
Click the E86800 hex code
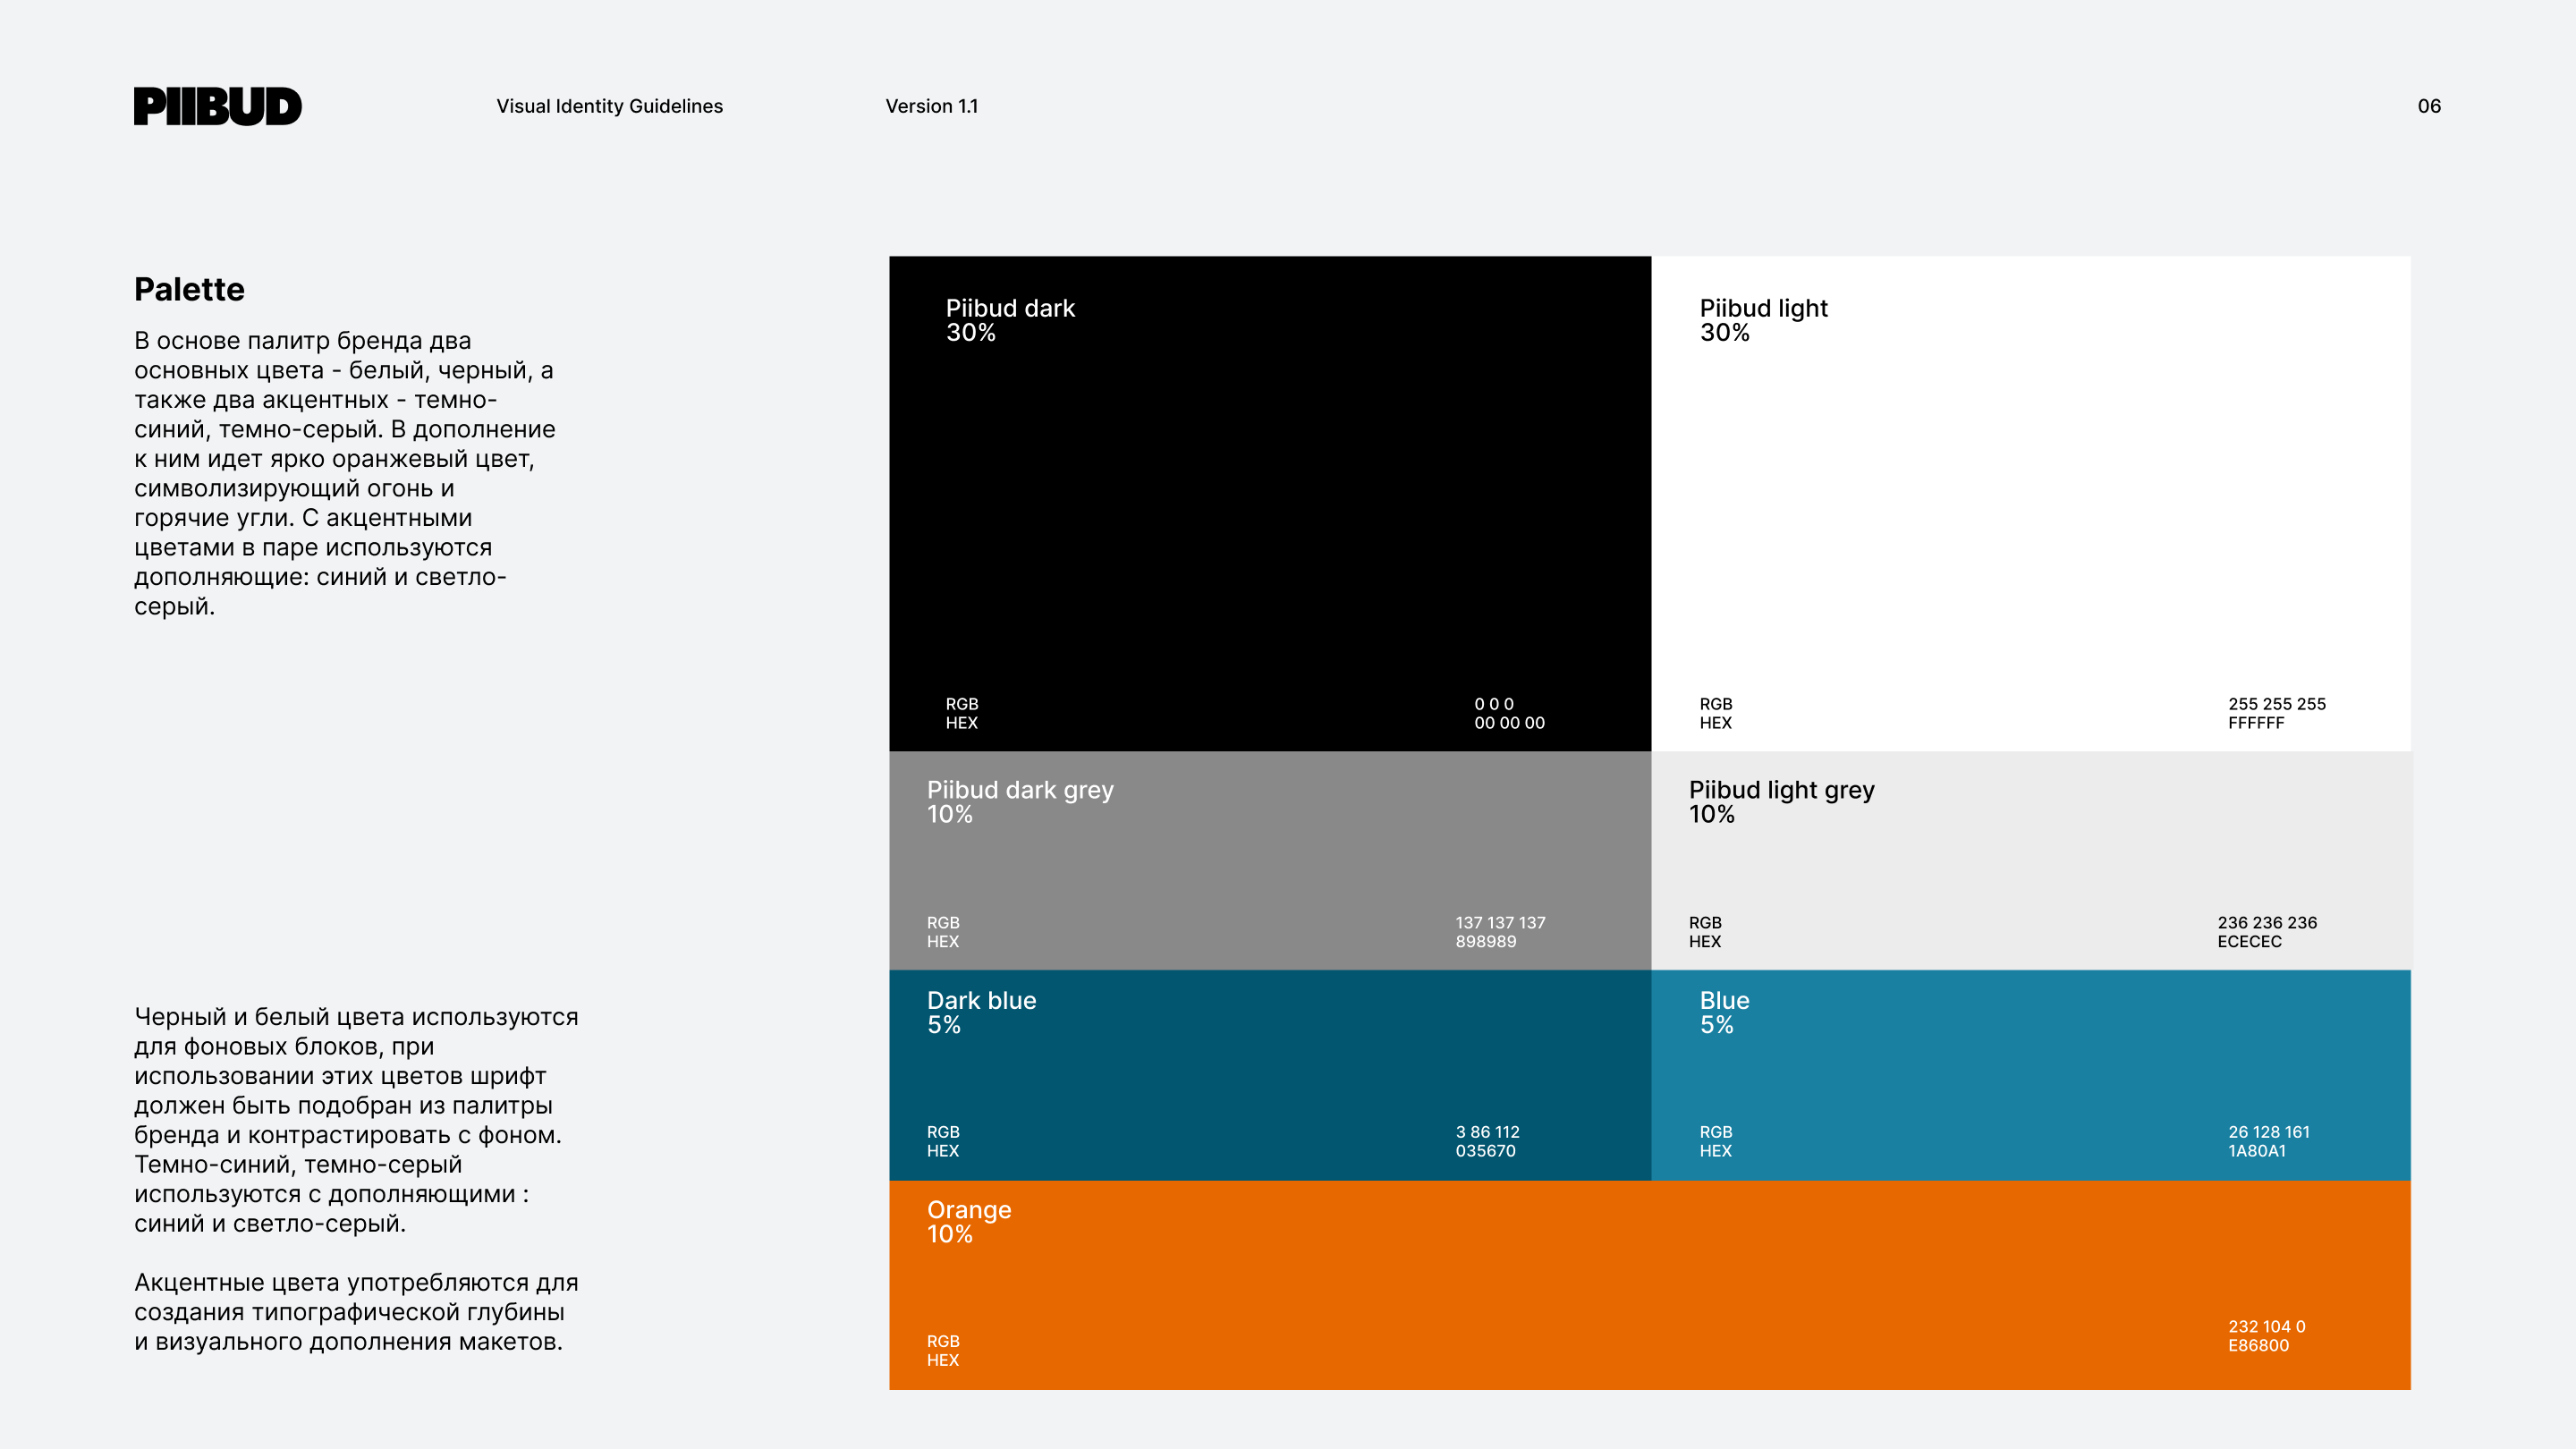[x=2257, y=1345]
